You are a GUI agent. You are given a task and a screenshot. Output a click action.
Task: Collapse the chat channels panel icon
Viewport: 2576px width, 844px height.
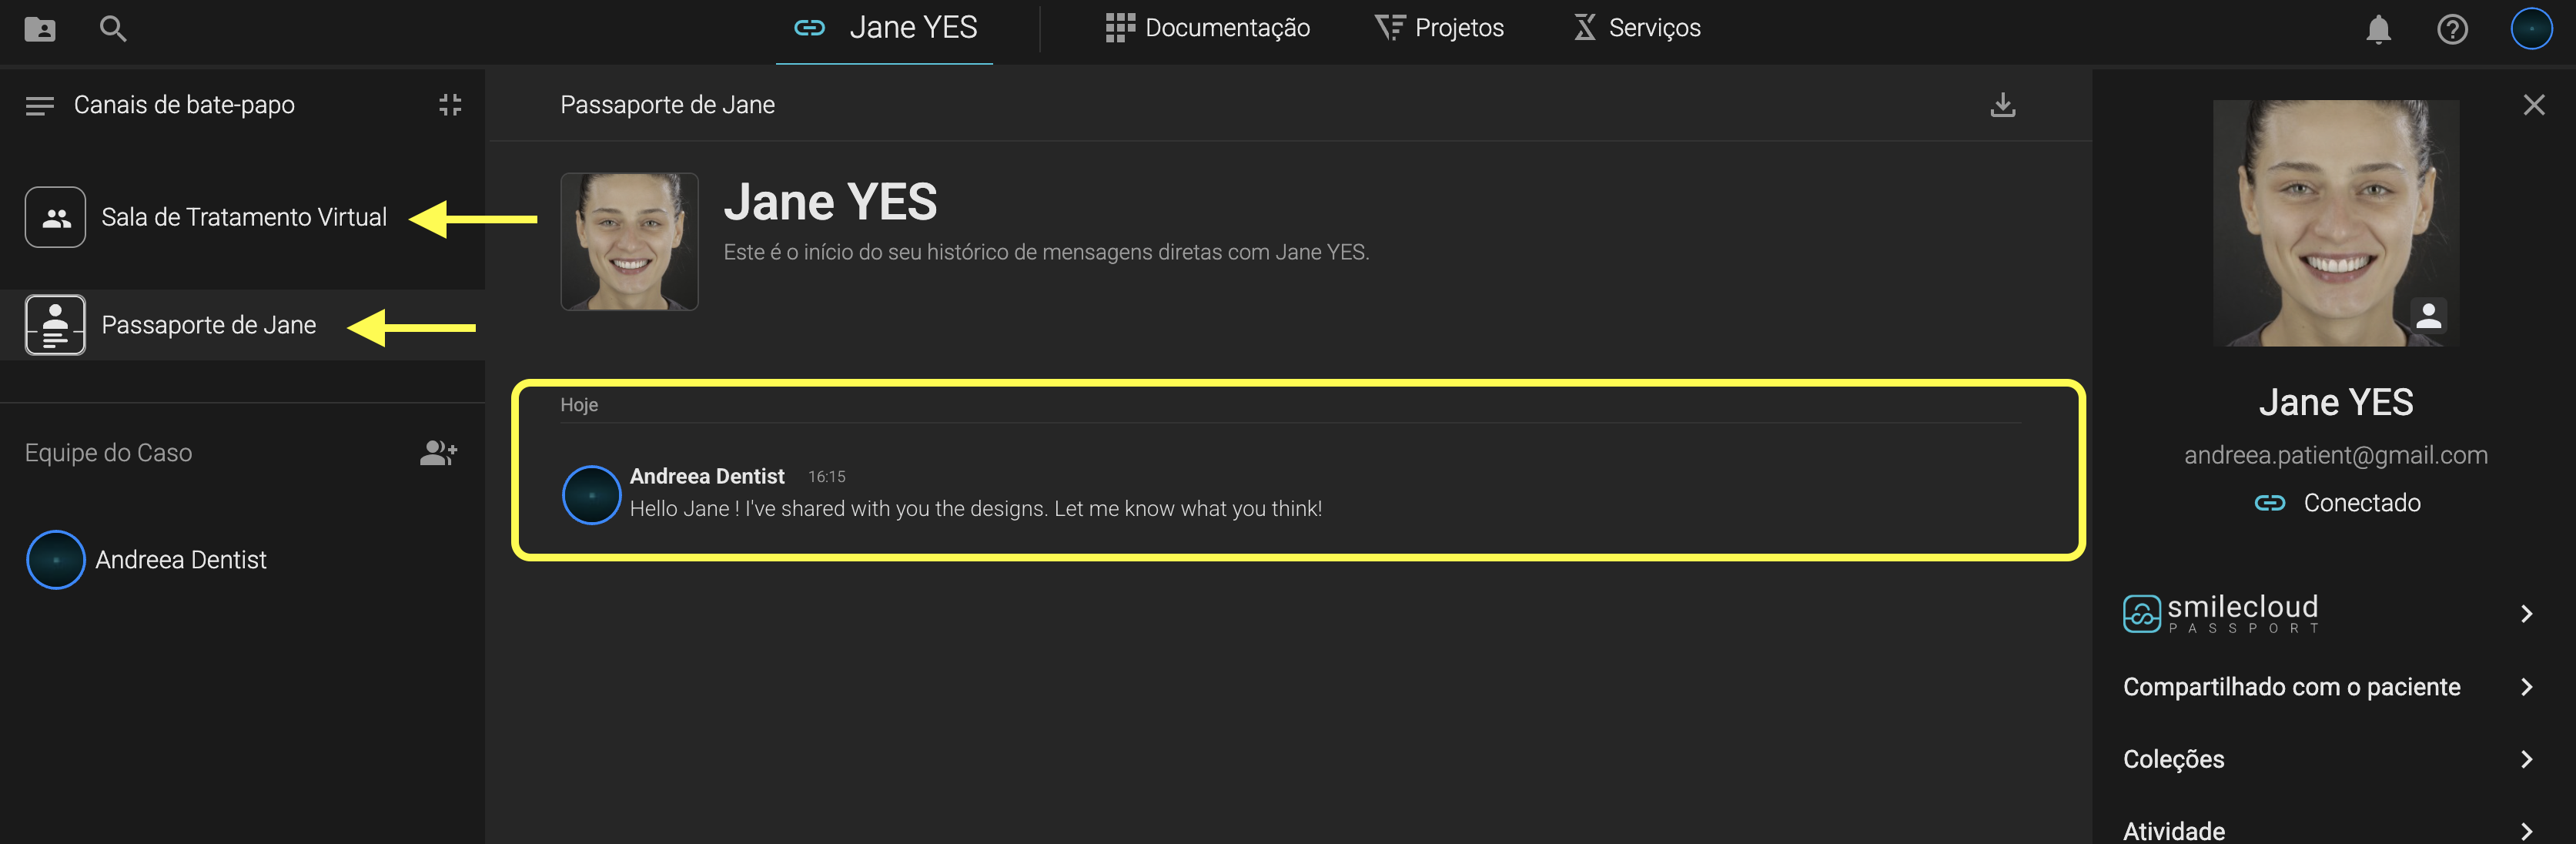[450, 105]
